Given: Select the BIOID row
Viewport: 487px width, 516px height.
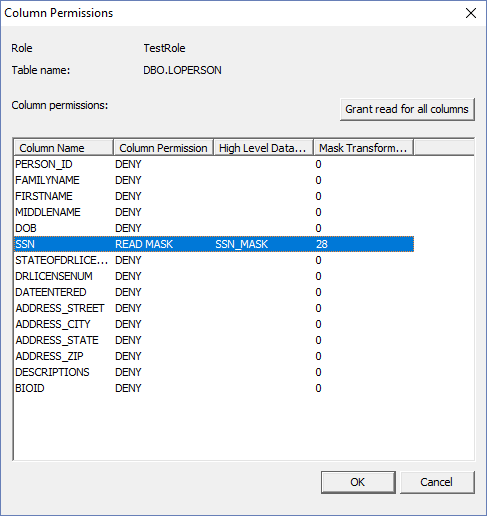Looking at the screenshot, I should point(214,388).
